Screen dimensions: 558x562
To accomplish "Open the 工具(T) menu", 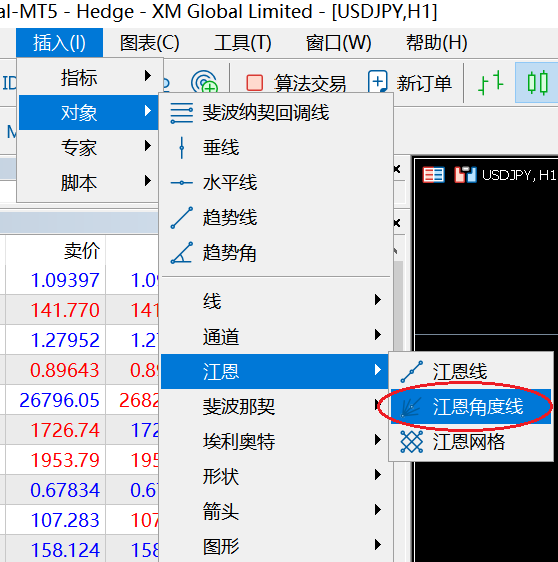I will tap(243, 43).
